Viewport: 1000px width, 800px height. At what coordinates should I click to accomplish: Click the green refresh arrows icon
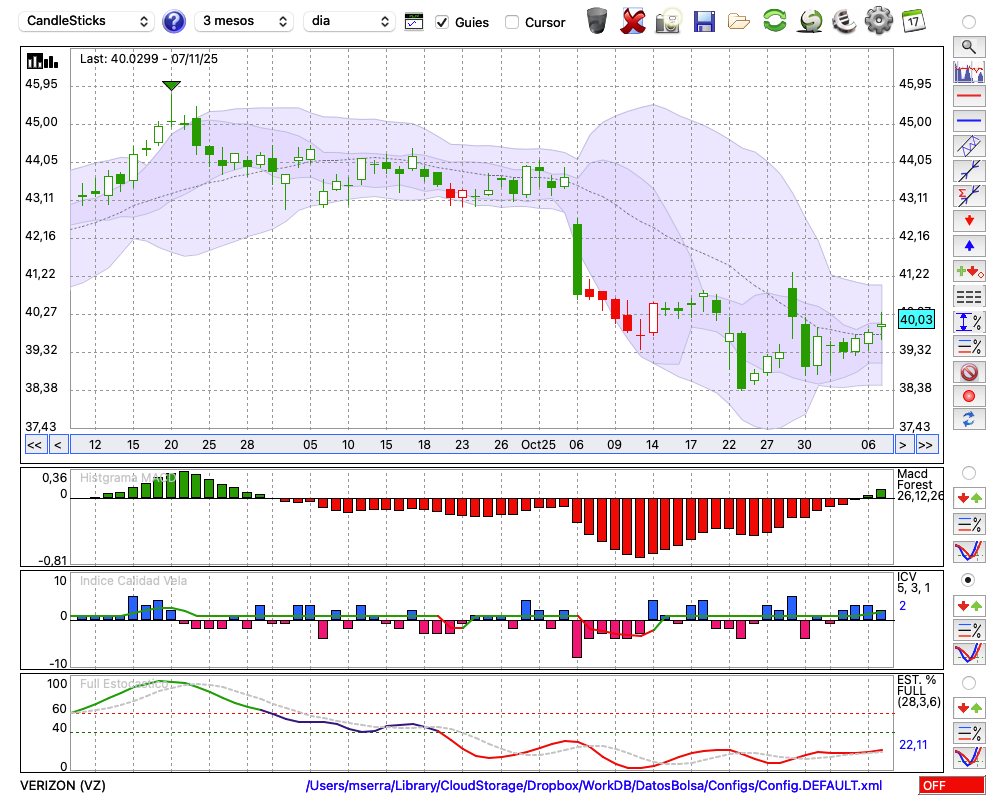coord(774,21)
